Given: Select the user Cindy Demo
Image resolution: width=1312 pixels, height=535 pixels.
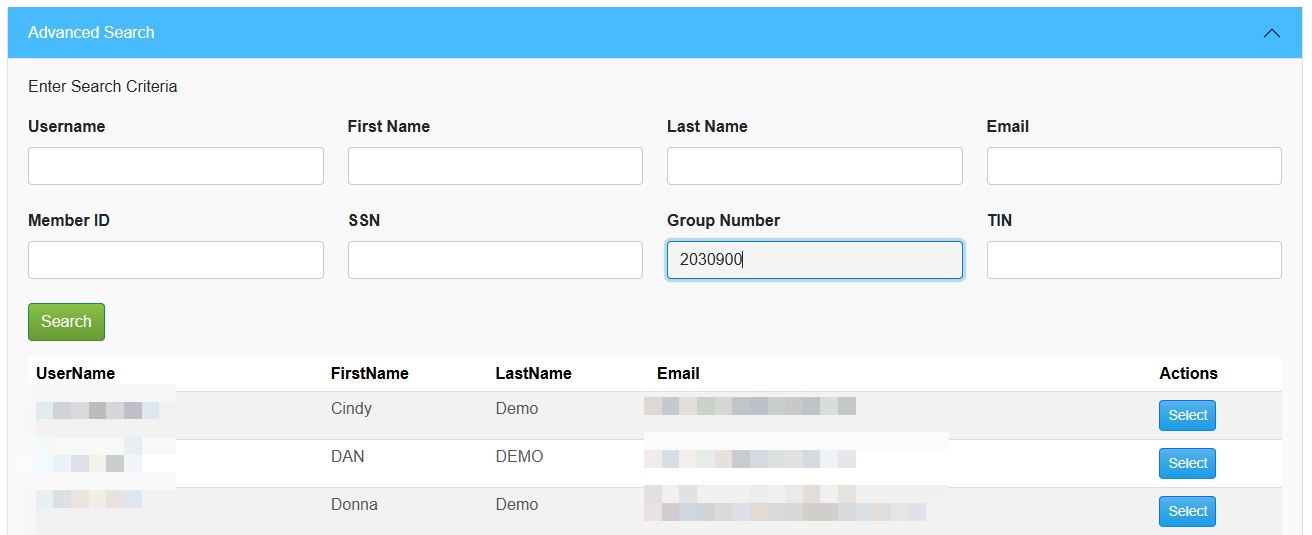Looking at the screenshot, I should click(1187, 415).
